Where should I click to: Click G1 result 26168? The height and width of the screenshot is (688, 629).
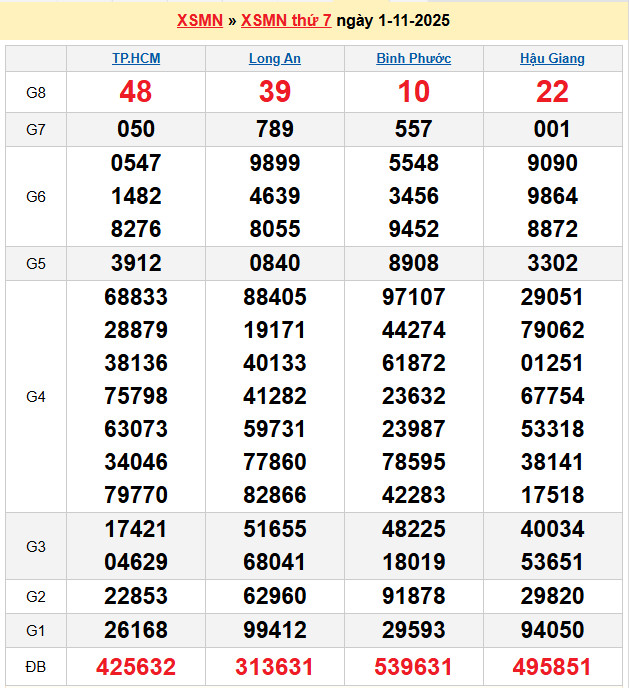[x=136, y=630]
